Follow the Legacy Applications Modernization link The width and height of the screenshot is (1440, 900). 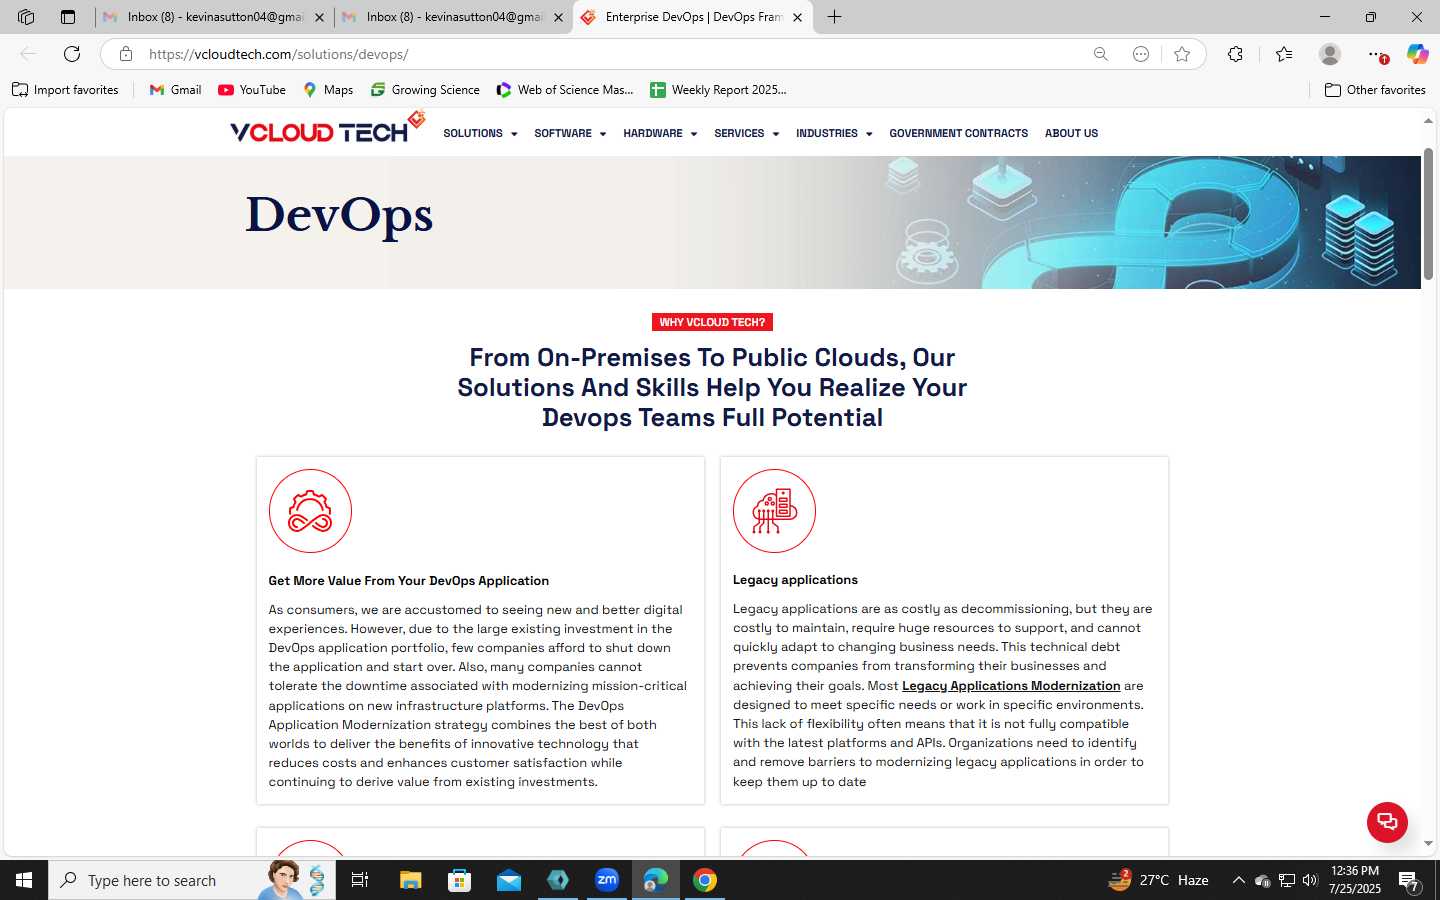pos(1011,685)
